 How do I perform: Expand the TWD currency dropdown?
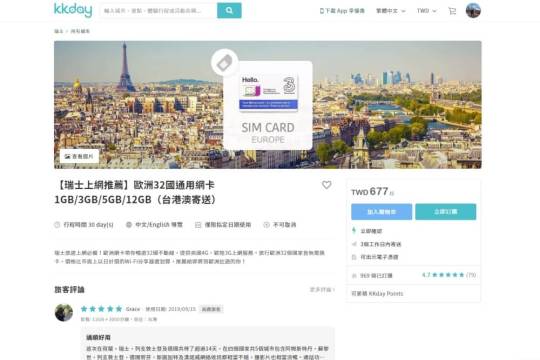[426, 11]
